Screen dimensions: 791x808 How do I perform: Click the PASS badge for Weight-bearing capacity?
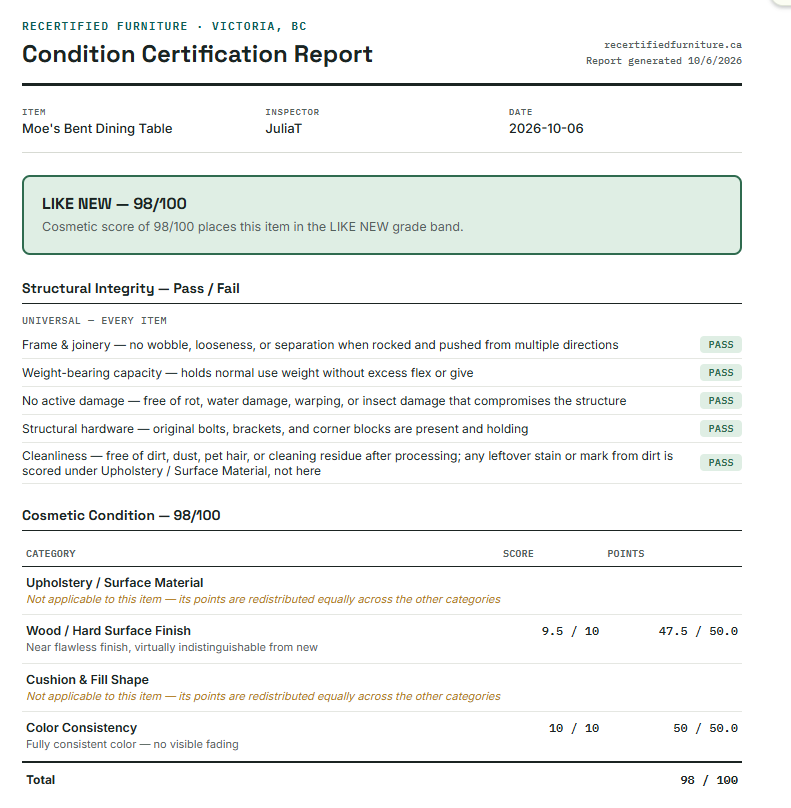(720, 373)
